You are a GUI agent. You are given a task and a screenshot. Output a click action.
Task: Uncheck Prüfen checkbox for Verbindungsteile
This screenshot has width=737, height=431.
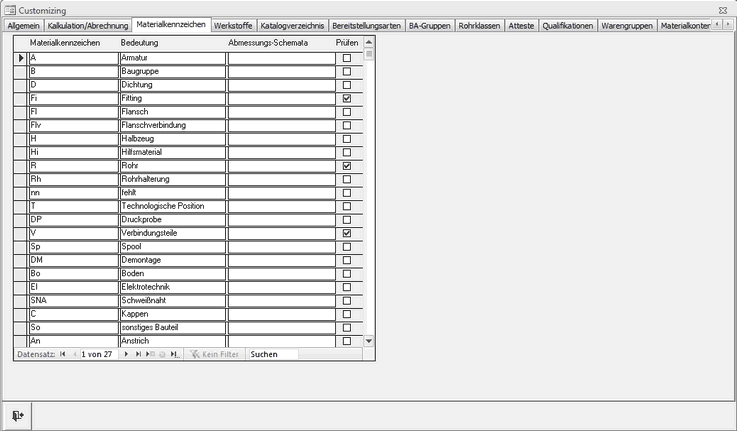pos(347,233)
